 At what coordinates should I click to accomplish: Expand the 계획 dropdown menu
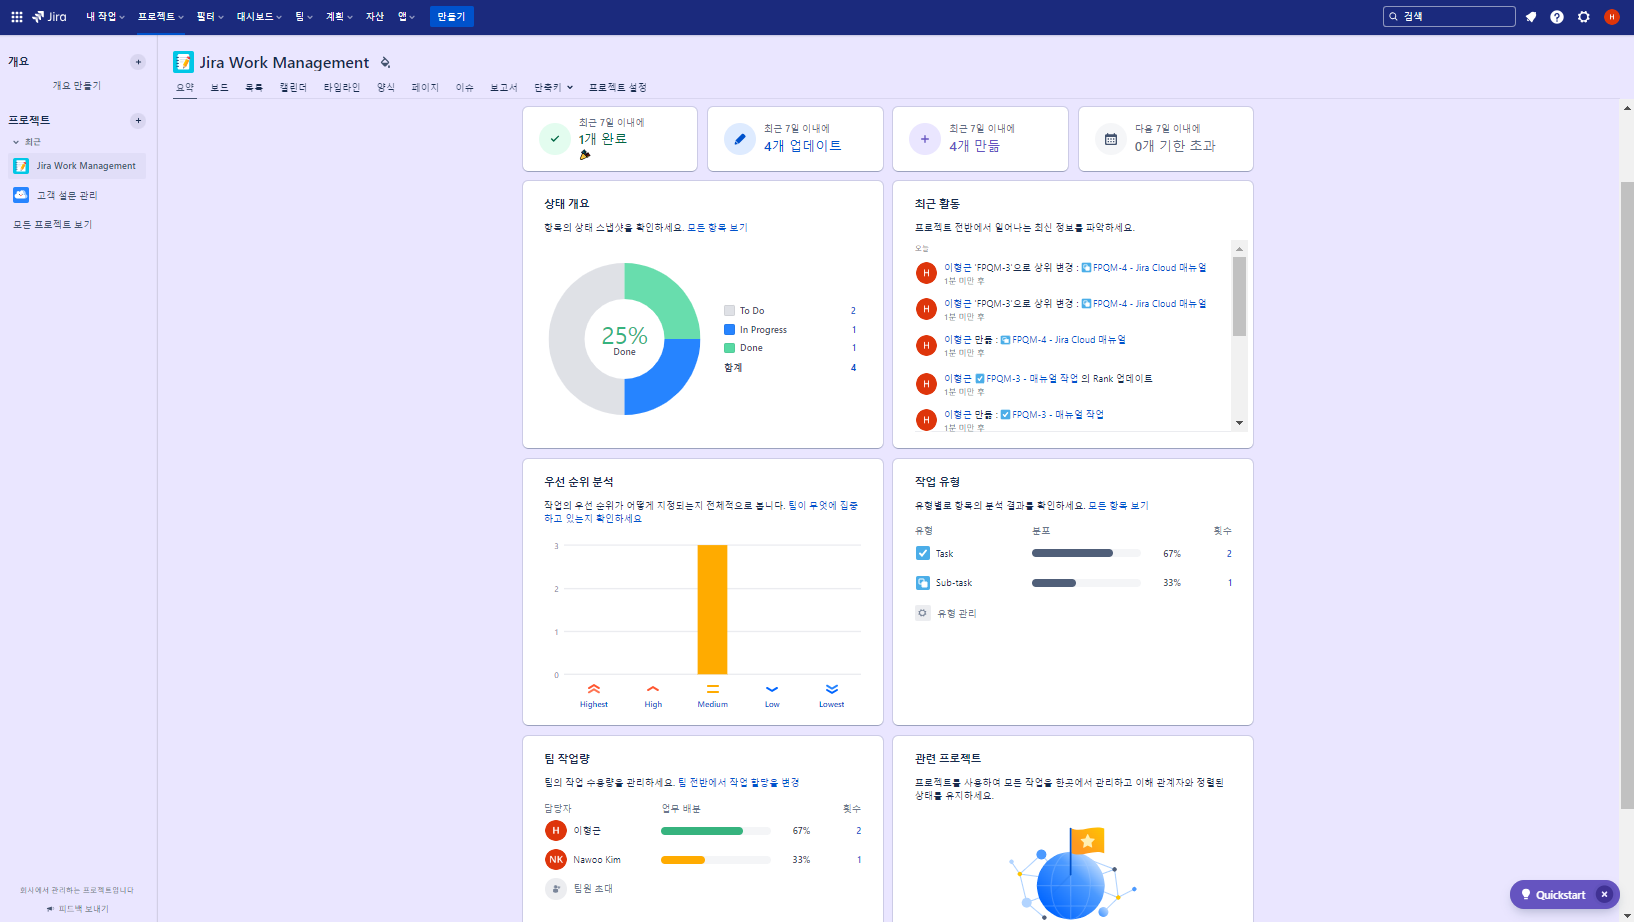(339, 17)
